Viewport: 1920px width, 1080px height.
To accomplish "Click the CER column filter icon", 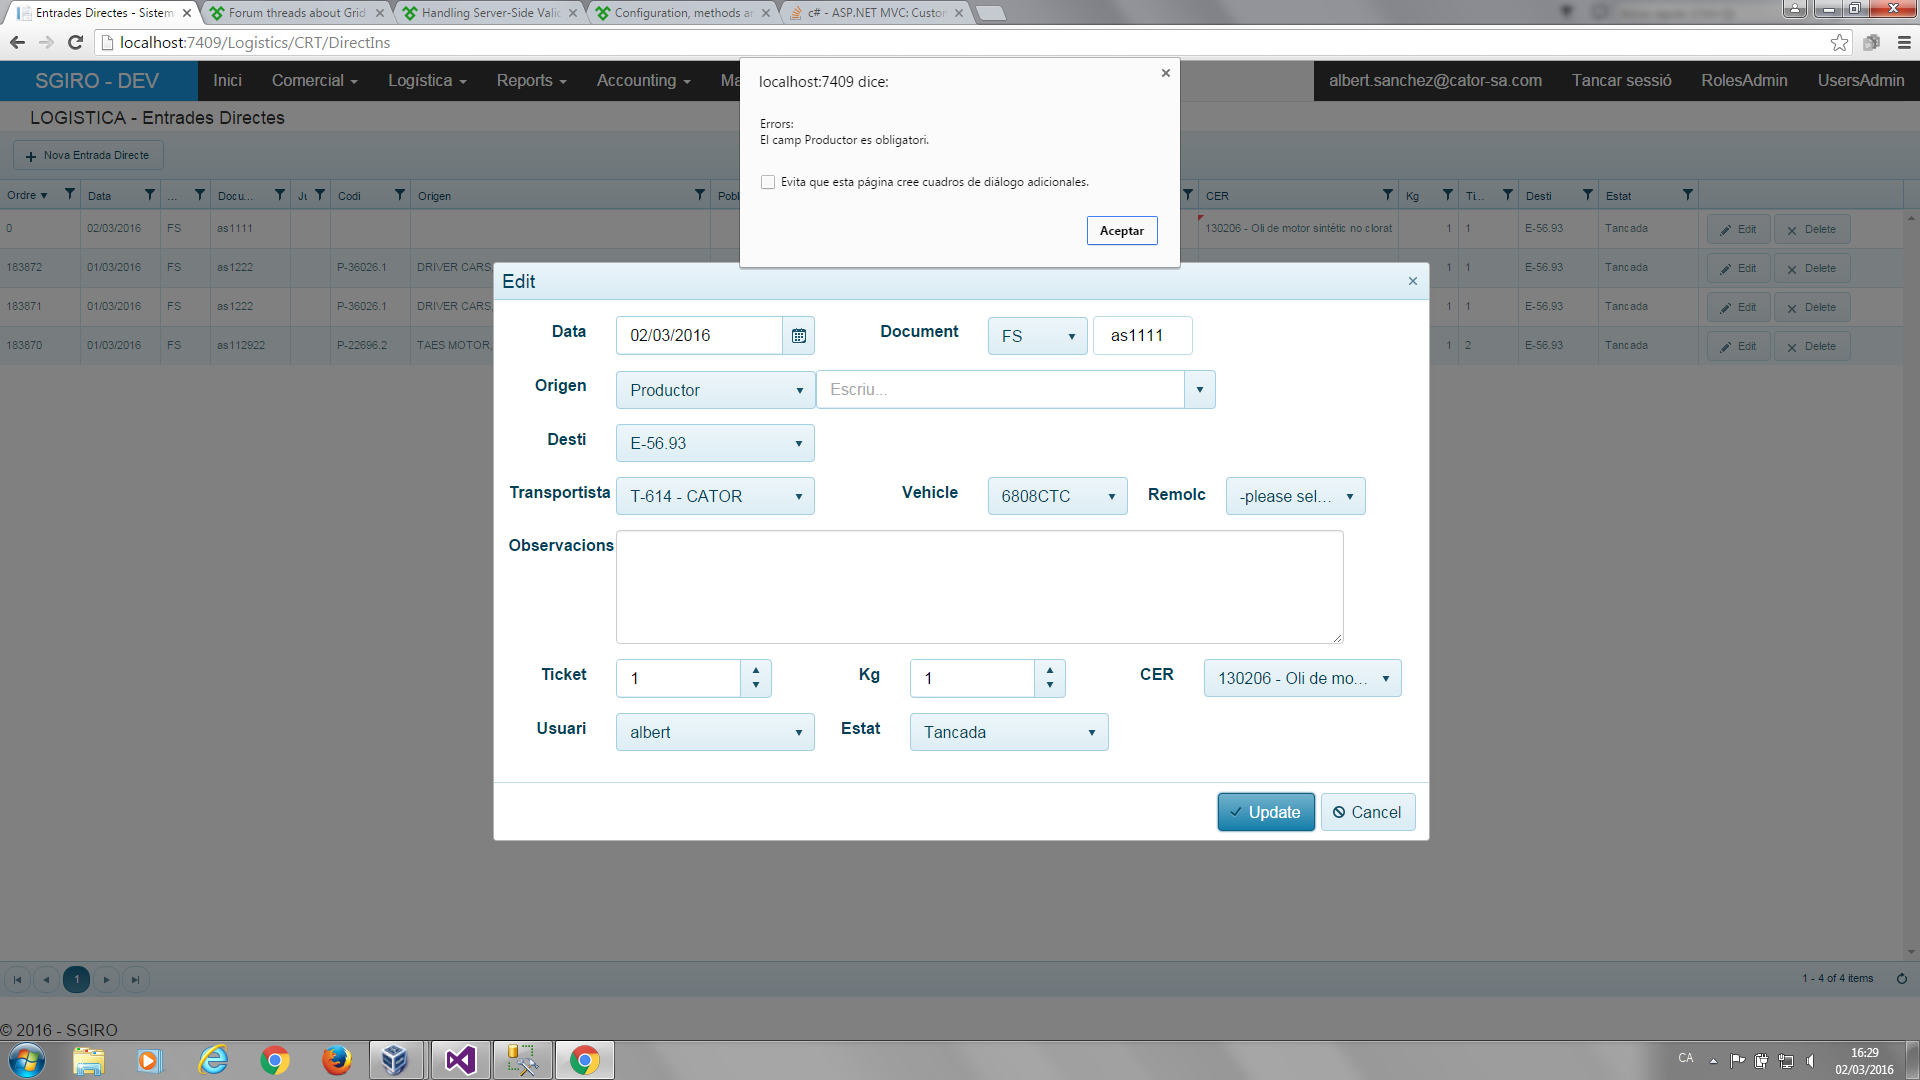I will (x=1387, y=195).
